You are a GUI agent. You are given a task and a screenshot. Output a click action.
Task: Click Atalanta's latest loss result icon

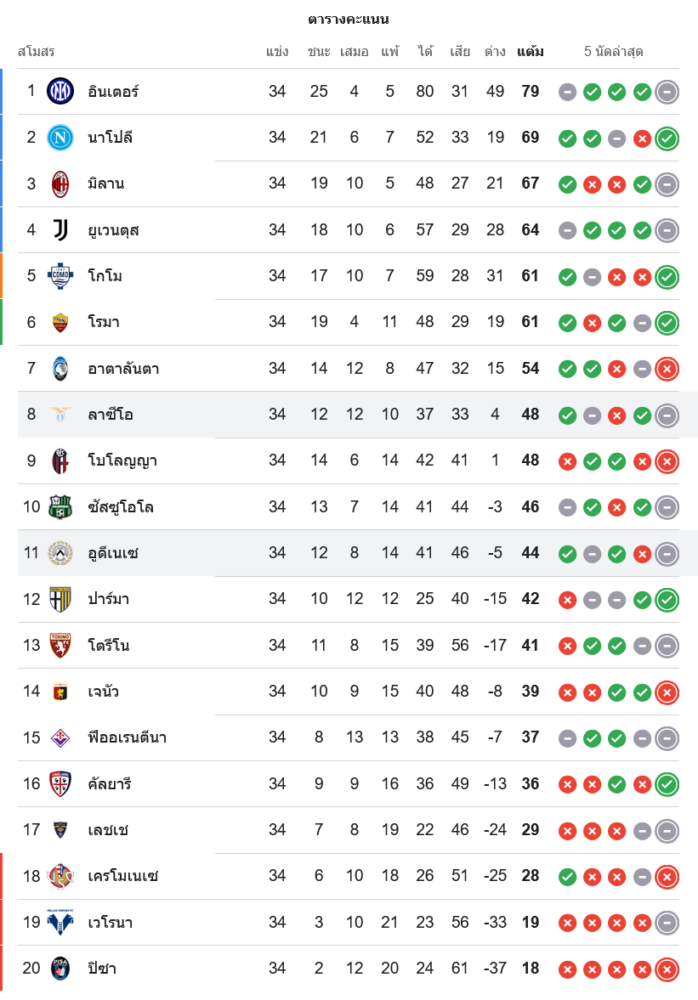[x=667, y=369]
